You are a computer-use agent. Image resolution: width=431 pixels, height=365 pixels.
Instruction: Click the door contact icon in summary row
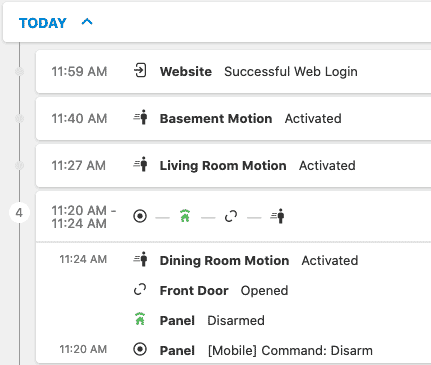point(231,216)
